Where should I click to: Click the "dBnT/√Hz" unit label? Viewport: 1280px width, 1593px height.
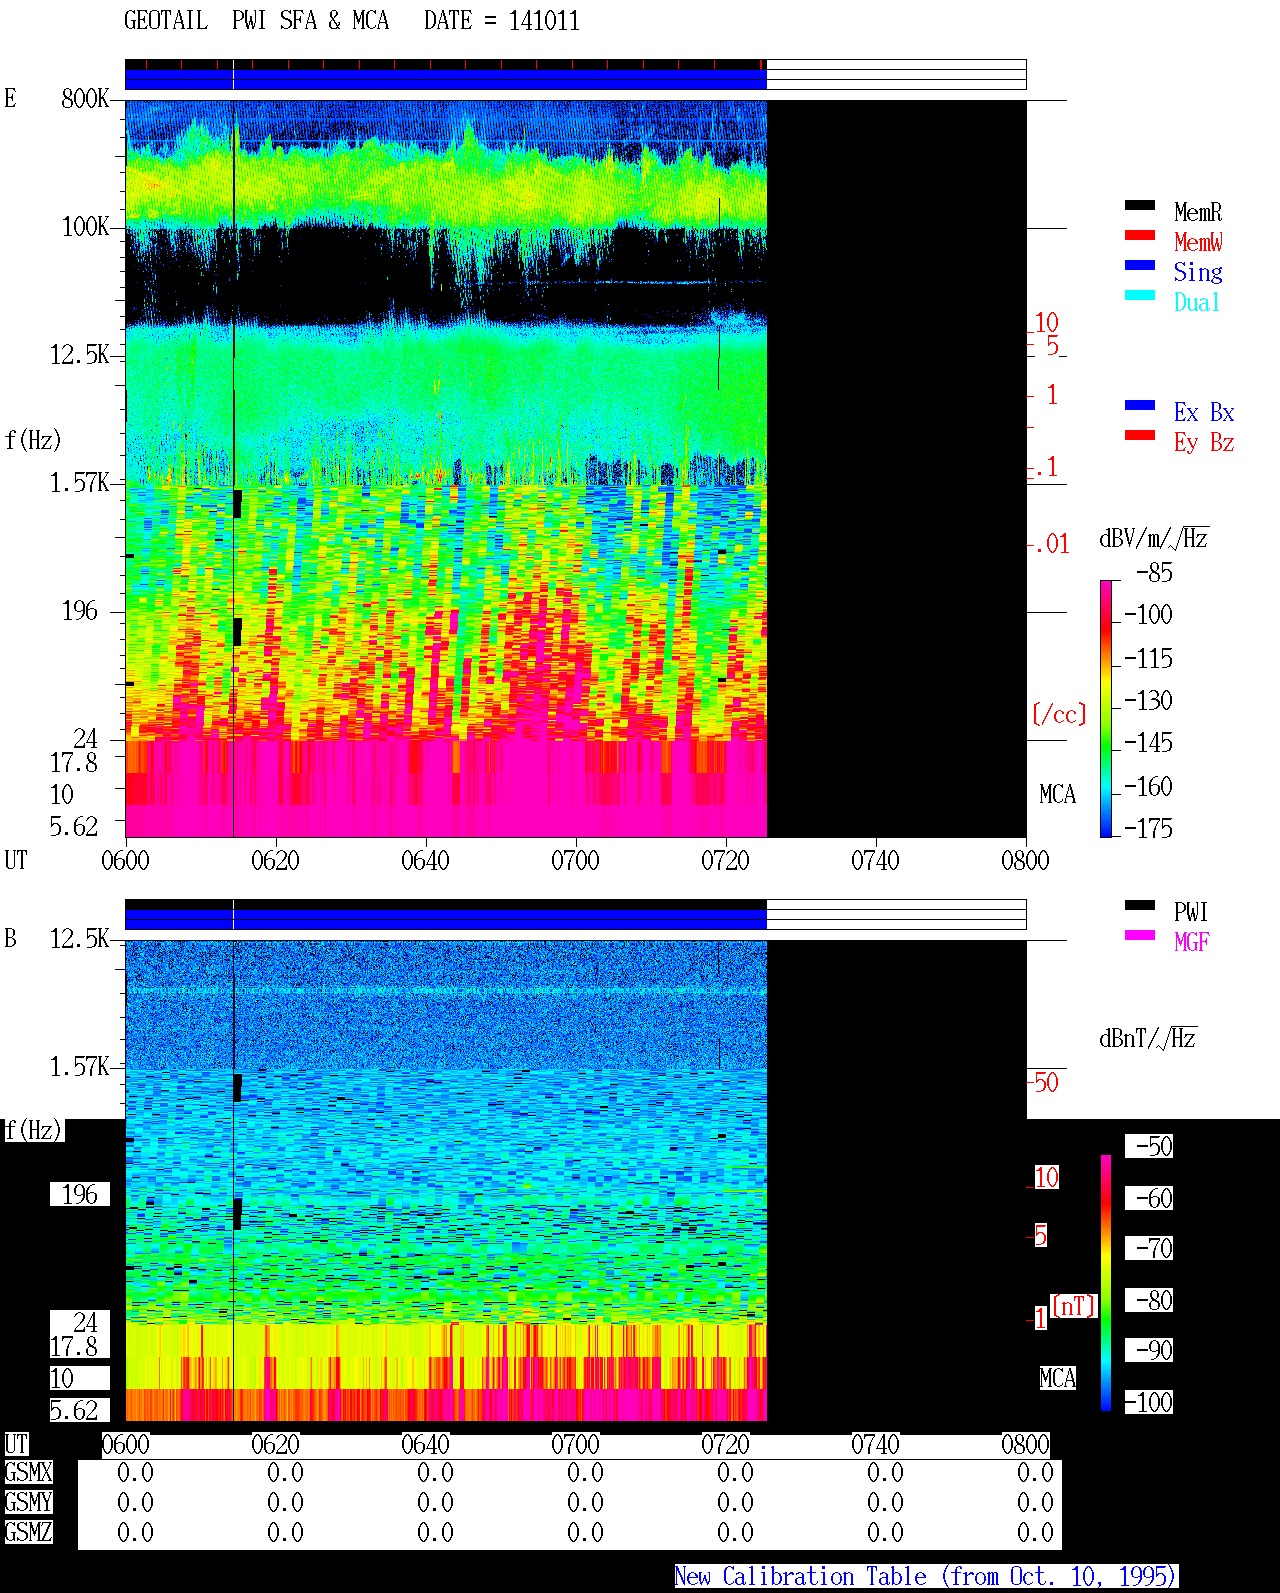coord(1147,1038)
